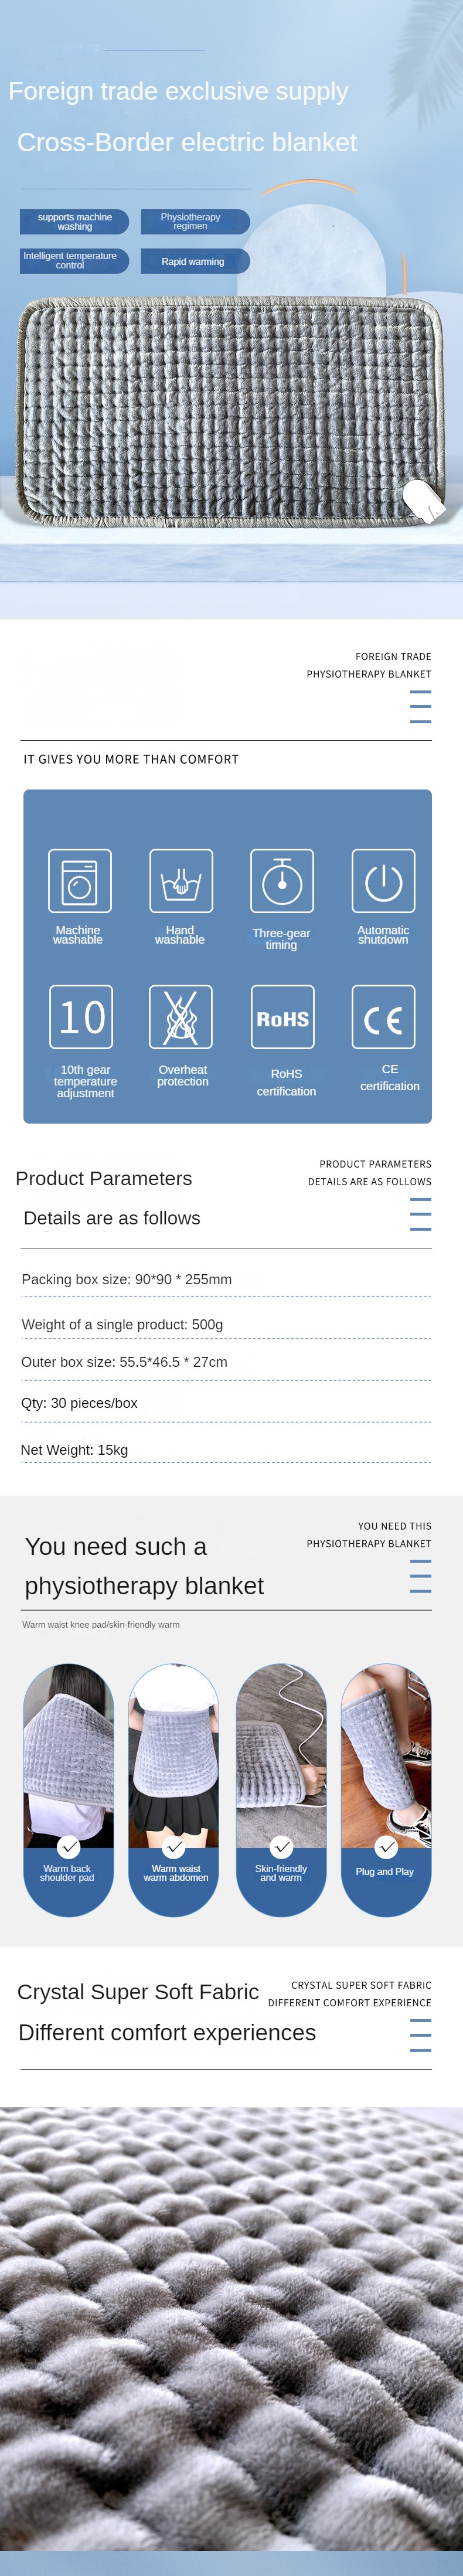
Task: Select the CE certification icon
Action: click(383, 1016)
